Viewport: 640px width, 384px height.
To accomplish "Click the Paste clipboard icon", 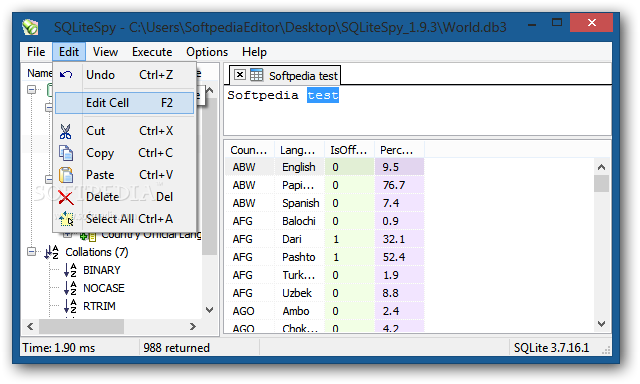I will pos(66,175).
